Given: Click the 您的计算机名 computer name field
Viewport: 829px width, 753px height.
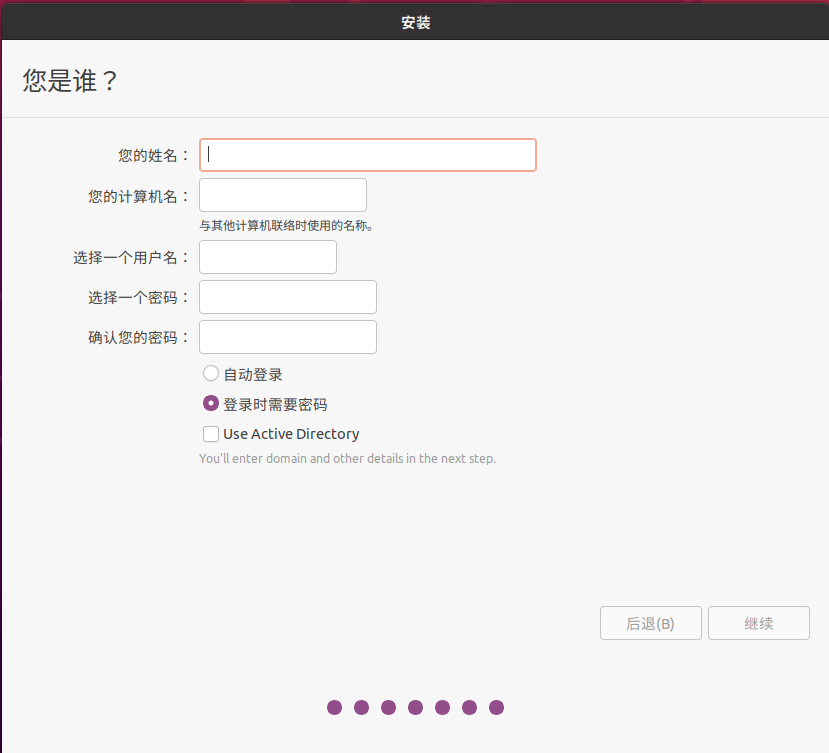Looking at the screenshot, I should click(283, 195).
